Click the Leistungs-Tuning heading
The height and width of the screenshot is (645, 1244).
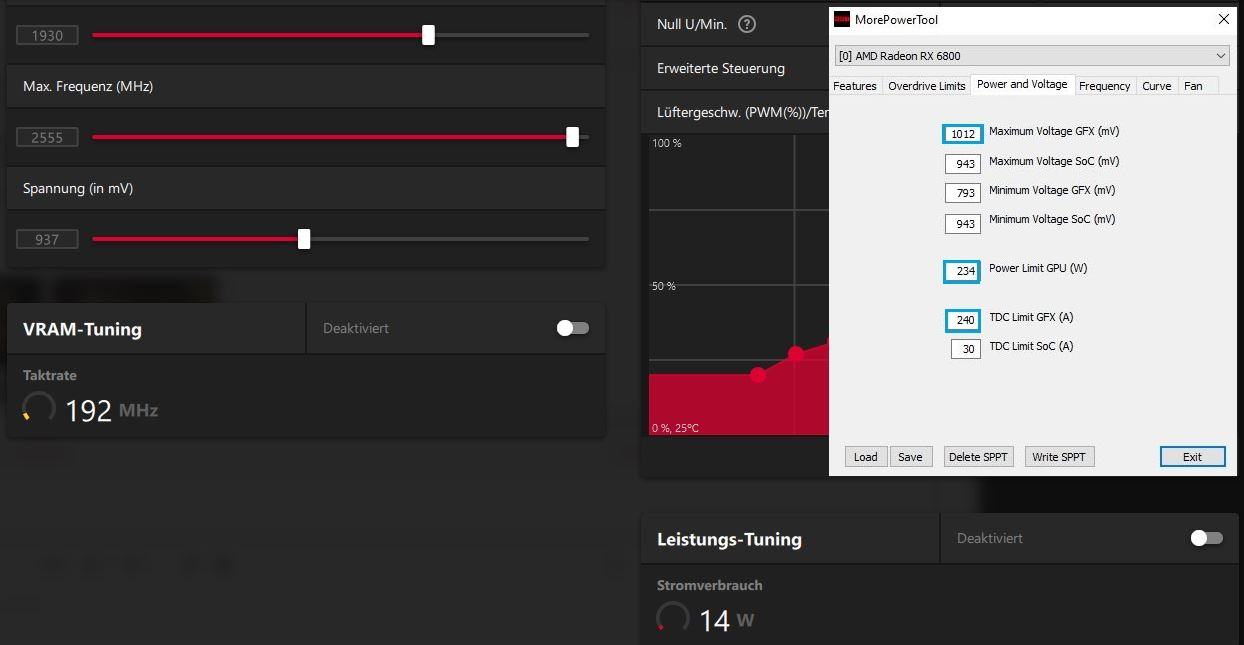pyautogui.click(x=729, y=539)
